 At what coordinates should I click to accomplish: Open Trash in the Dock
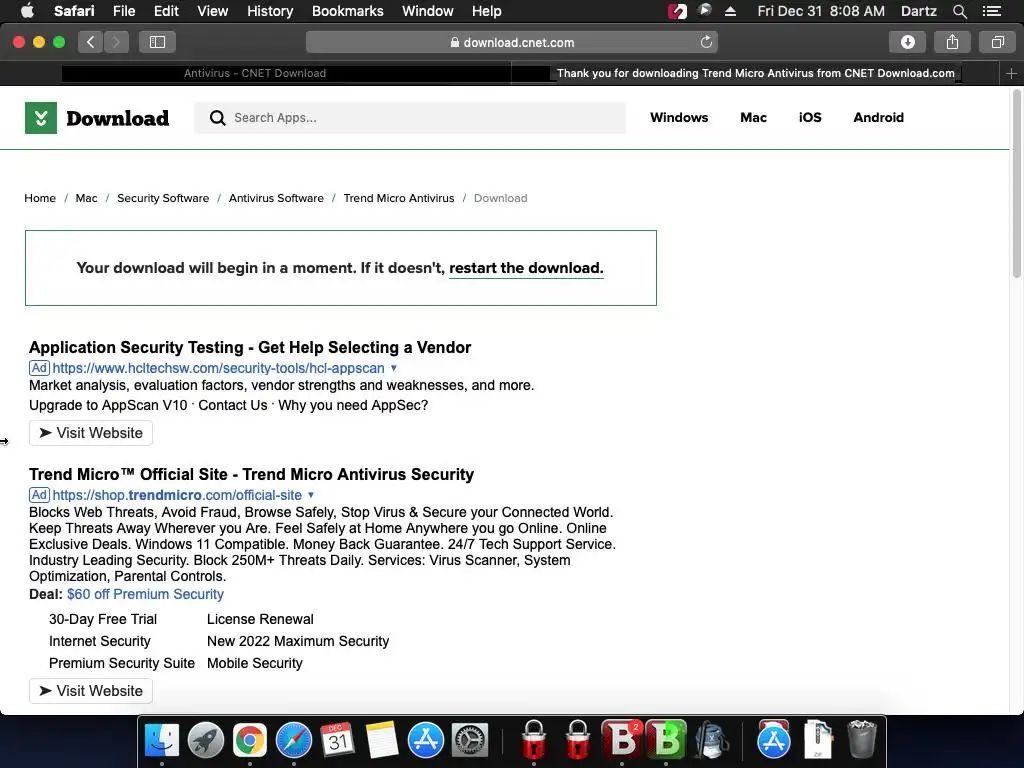861,739
